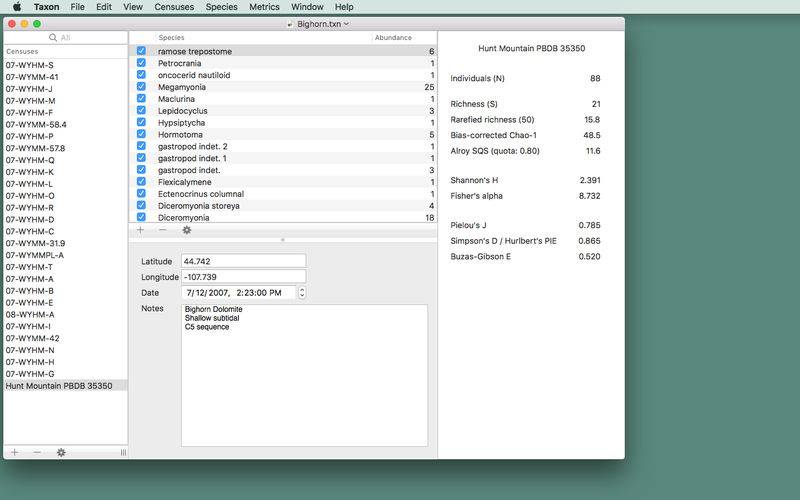Select census 07-WYHM-Q
800x500 pixels.
coord(65,160)
